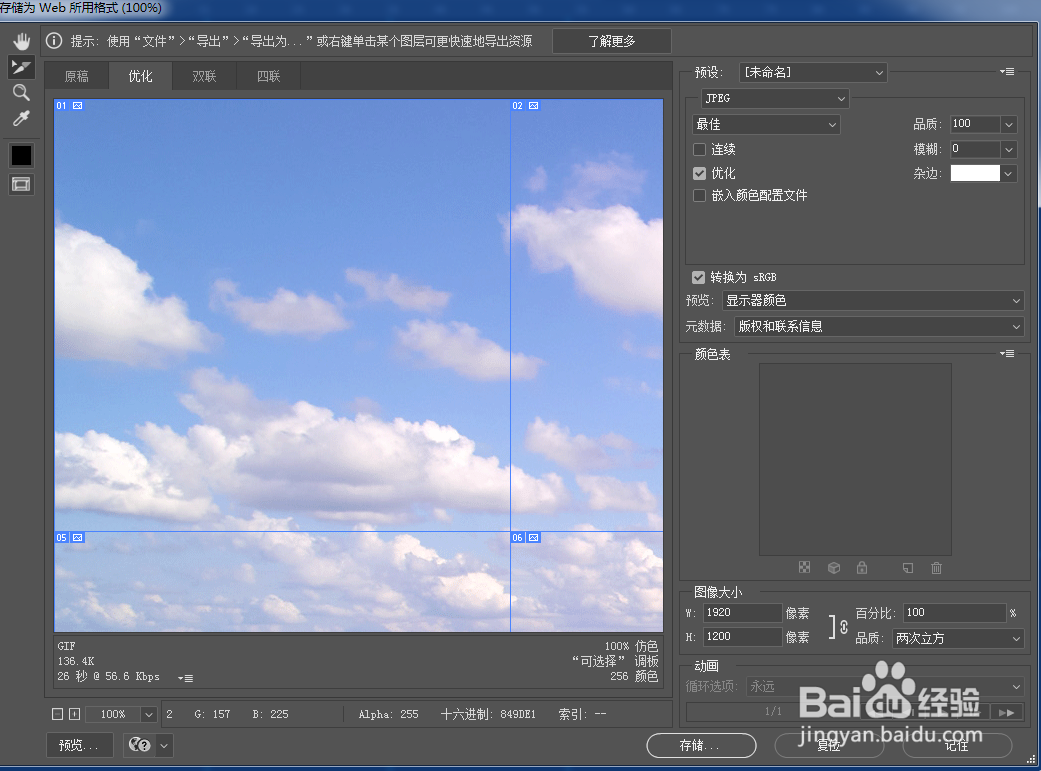This screenshot has width=1041, height=771.
Task: Click slice 05 badge icon
Action: point(78,537)
